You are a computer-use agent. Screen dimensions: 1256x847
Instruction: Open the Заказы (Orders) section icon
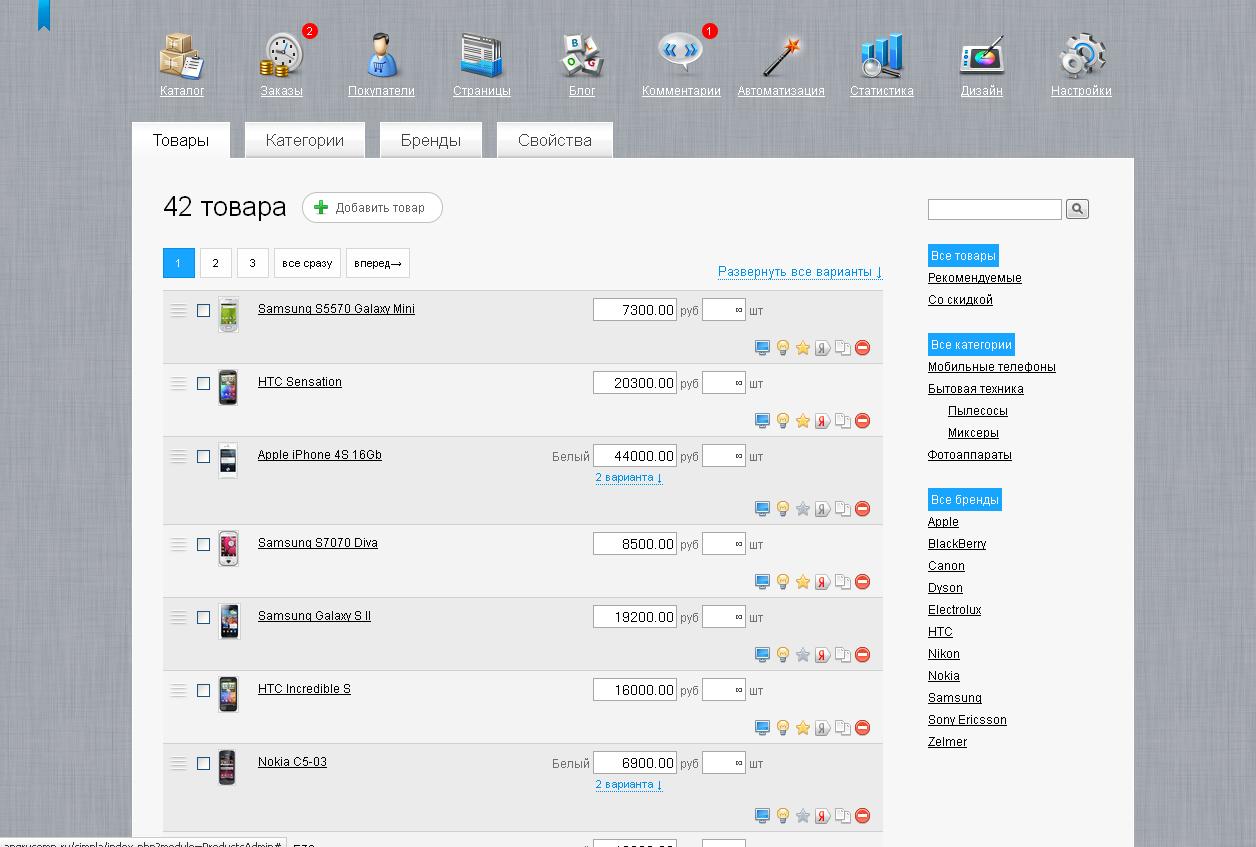281,56
